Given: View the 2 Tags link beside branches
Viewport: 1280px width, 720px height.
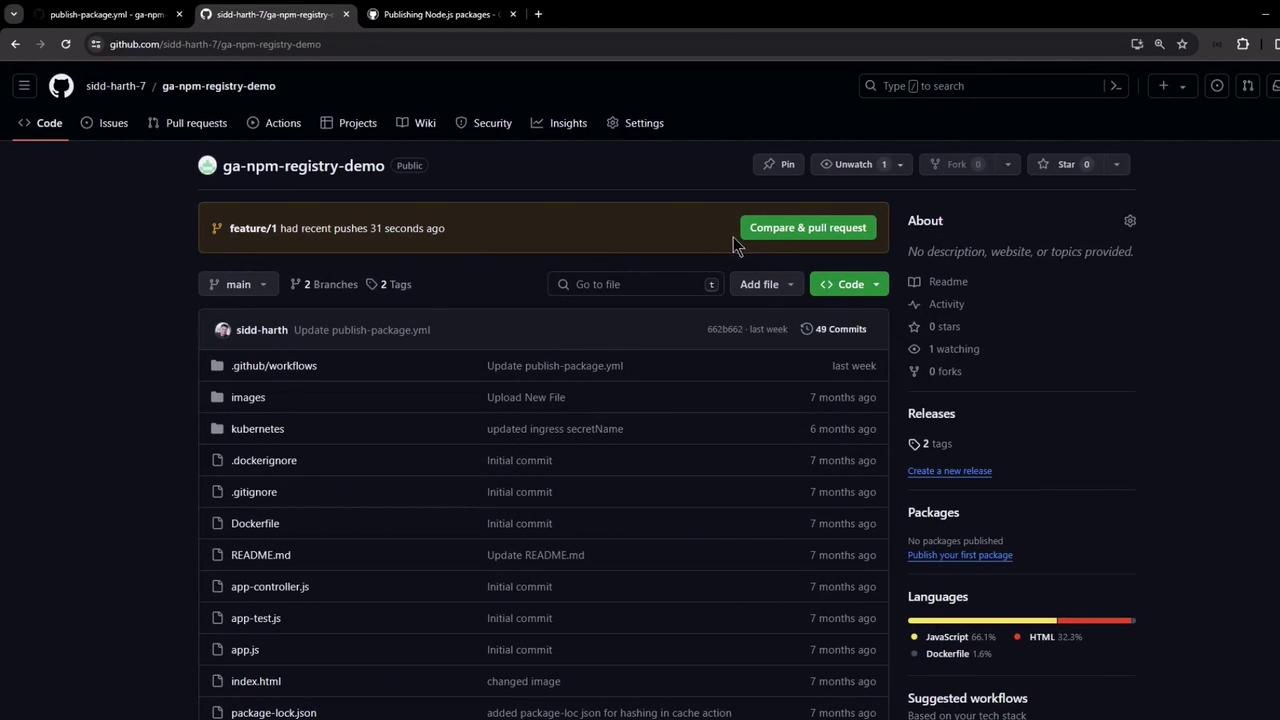Looking at the screenshot, I should pyautogui.click(x=388, y=285).
